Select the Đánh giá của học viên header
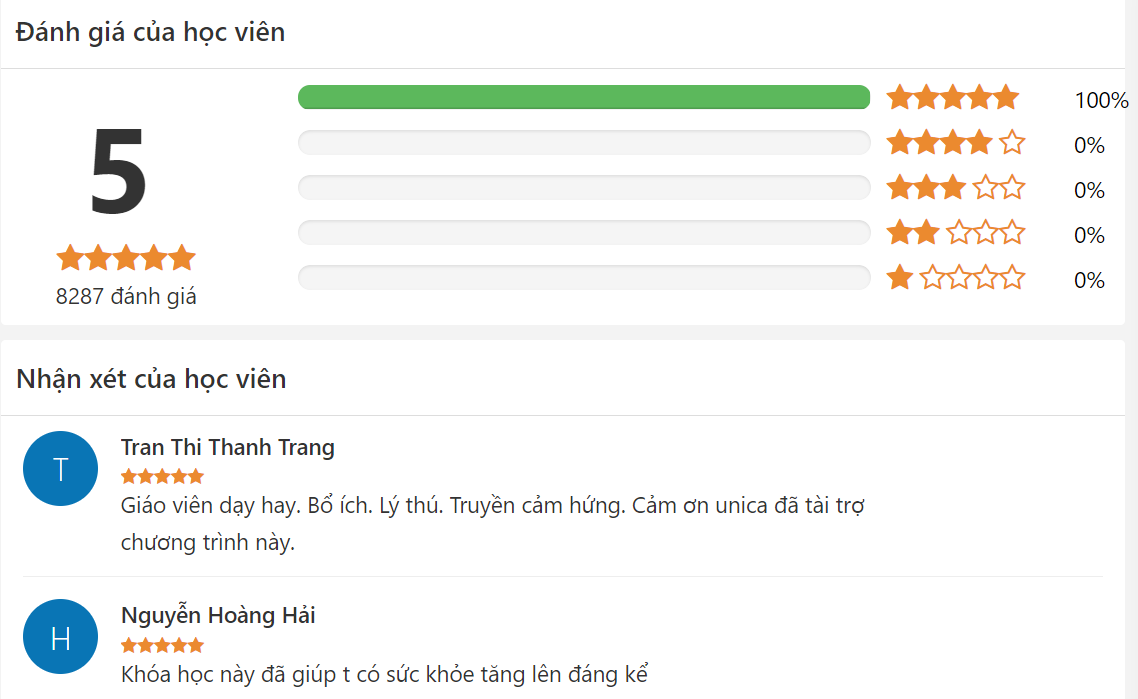Image resolution: width=1138 pixels, height=699 pixels. pyautogui.click(x=149, y=32)
